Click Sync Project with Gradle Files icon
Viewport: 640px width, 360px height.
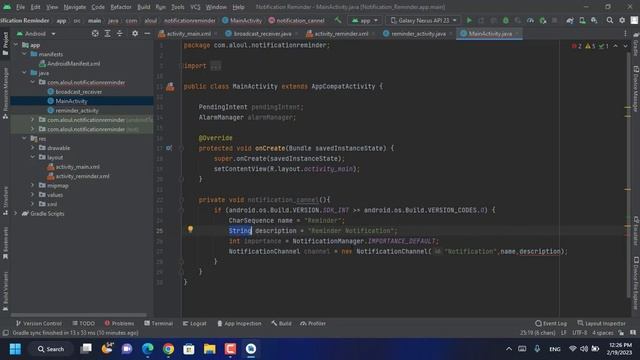[x=570, y=20]
